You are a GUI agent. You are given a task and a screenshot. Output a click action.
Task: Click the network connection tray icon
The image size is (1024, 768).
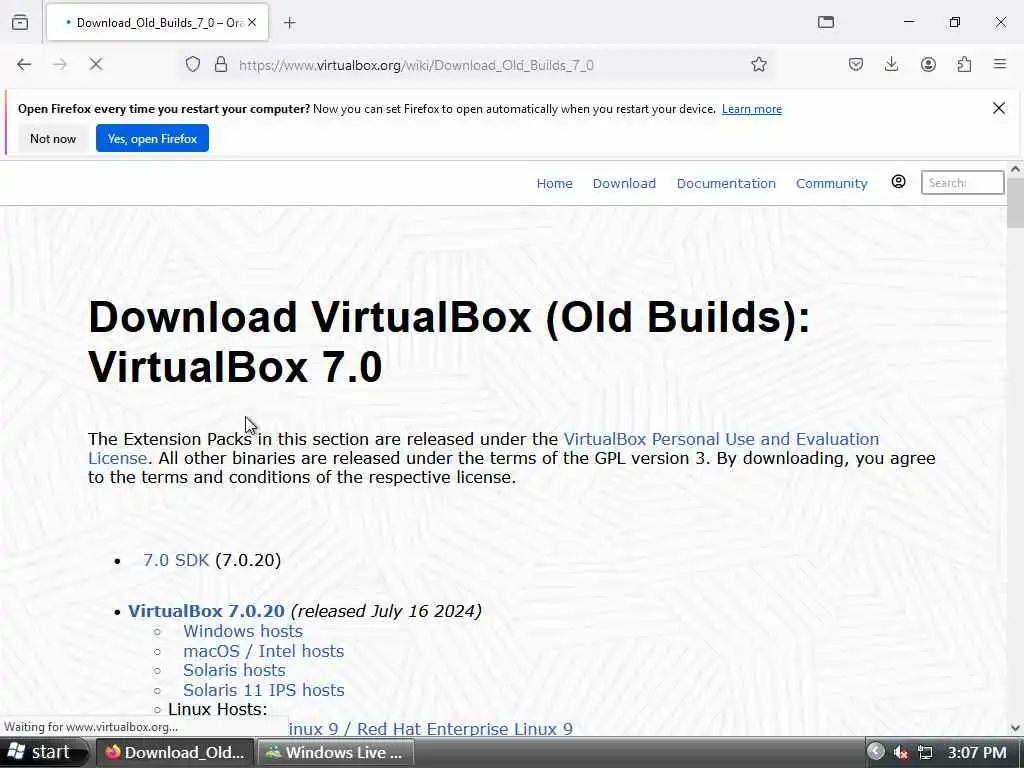(x=925, y=753)
